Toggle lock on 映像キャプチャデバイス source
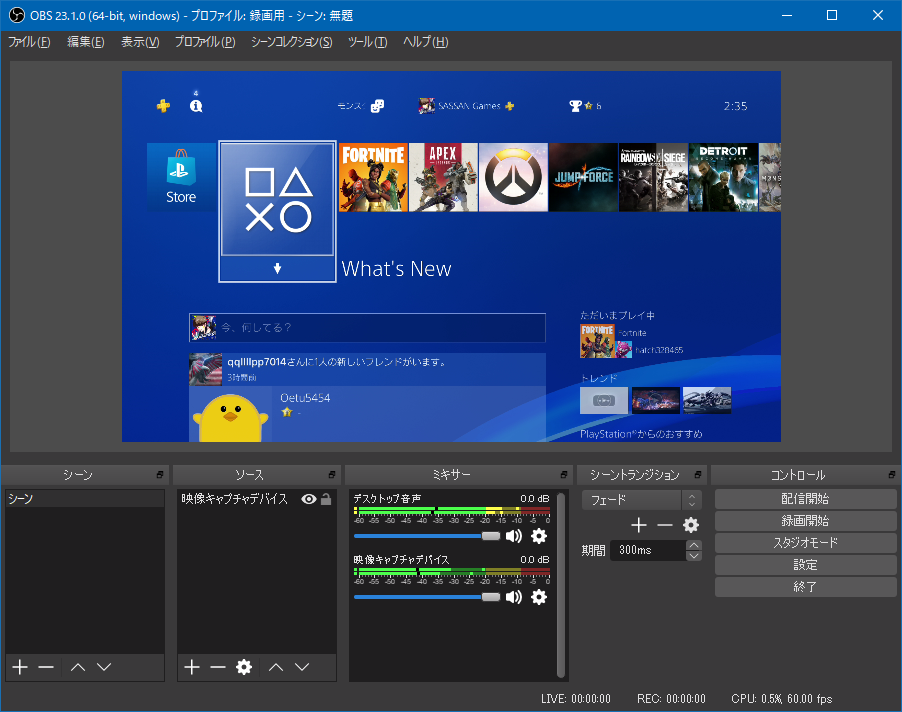This screenshot has width=902, height=712. (x=326, y=499)
